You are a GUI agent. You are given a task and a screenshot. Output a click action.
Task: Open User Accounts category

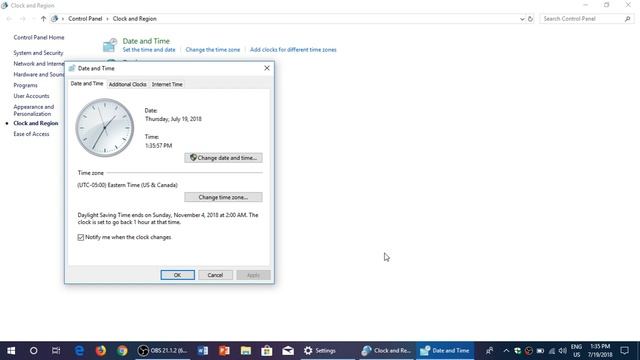click(x=31, y=96)
